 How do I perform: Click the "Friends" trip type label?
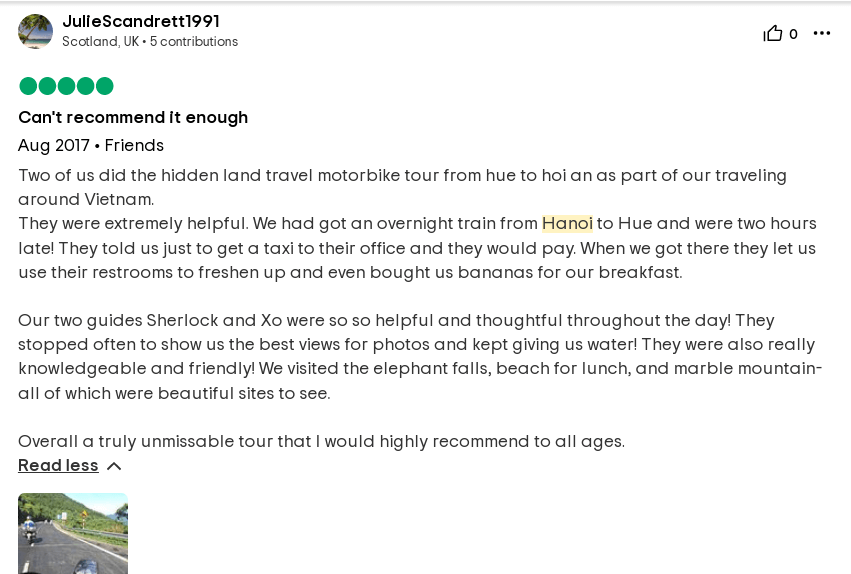tap(134, 145)
